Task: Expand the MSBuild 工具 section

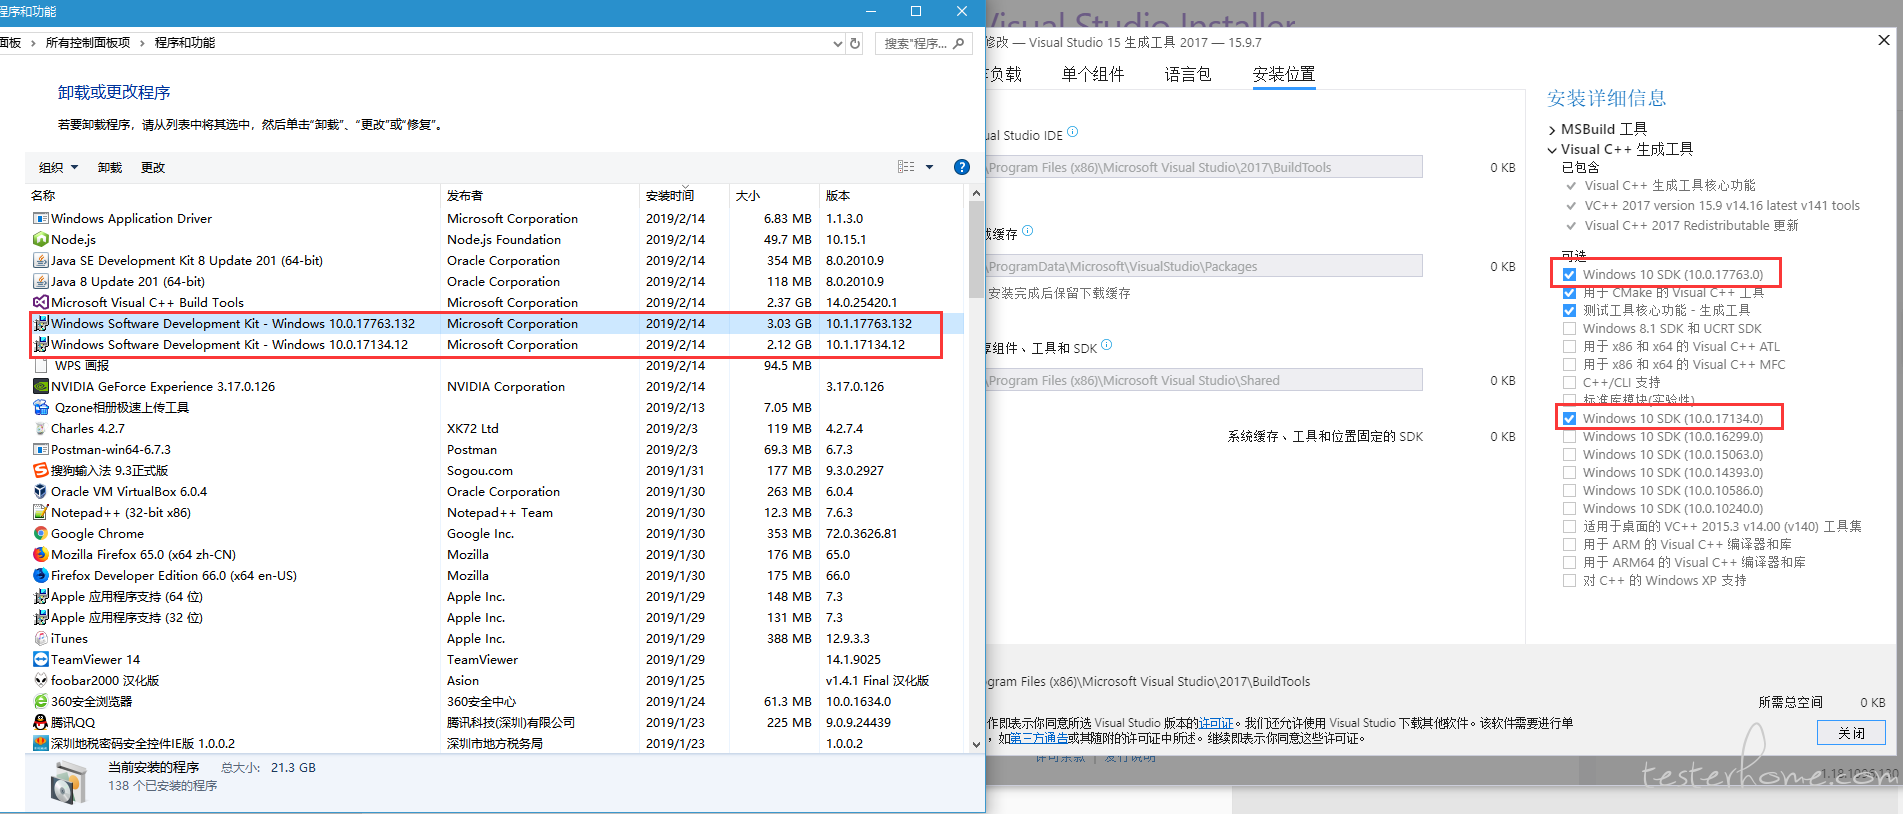Action: (x=1552, y=130)
